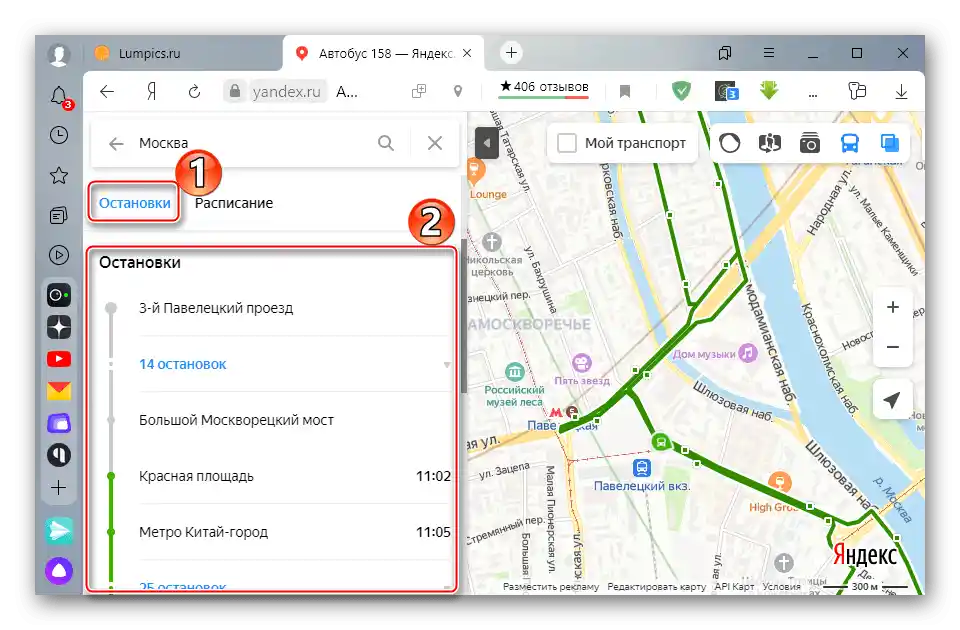The width and height of the screenshot is (960, 630).
Task: Select stop 3-й Павелецкий проезд
Action: coord(216,308)
